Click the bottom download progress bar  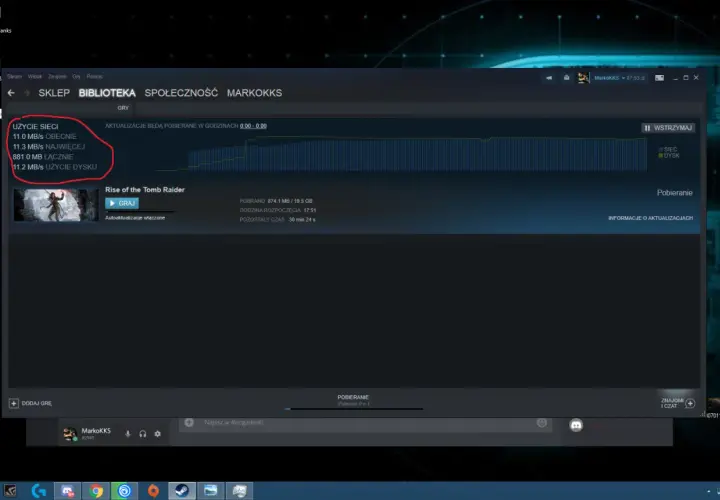(x=354, y=408)
